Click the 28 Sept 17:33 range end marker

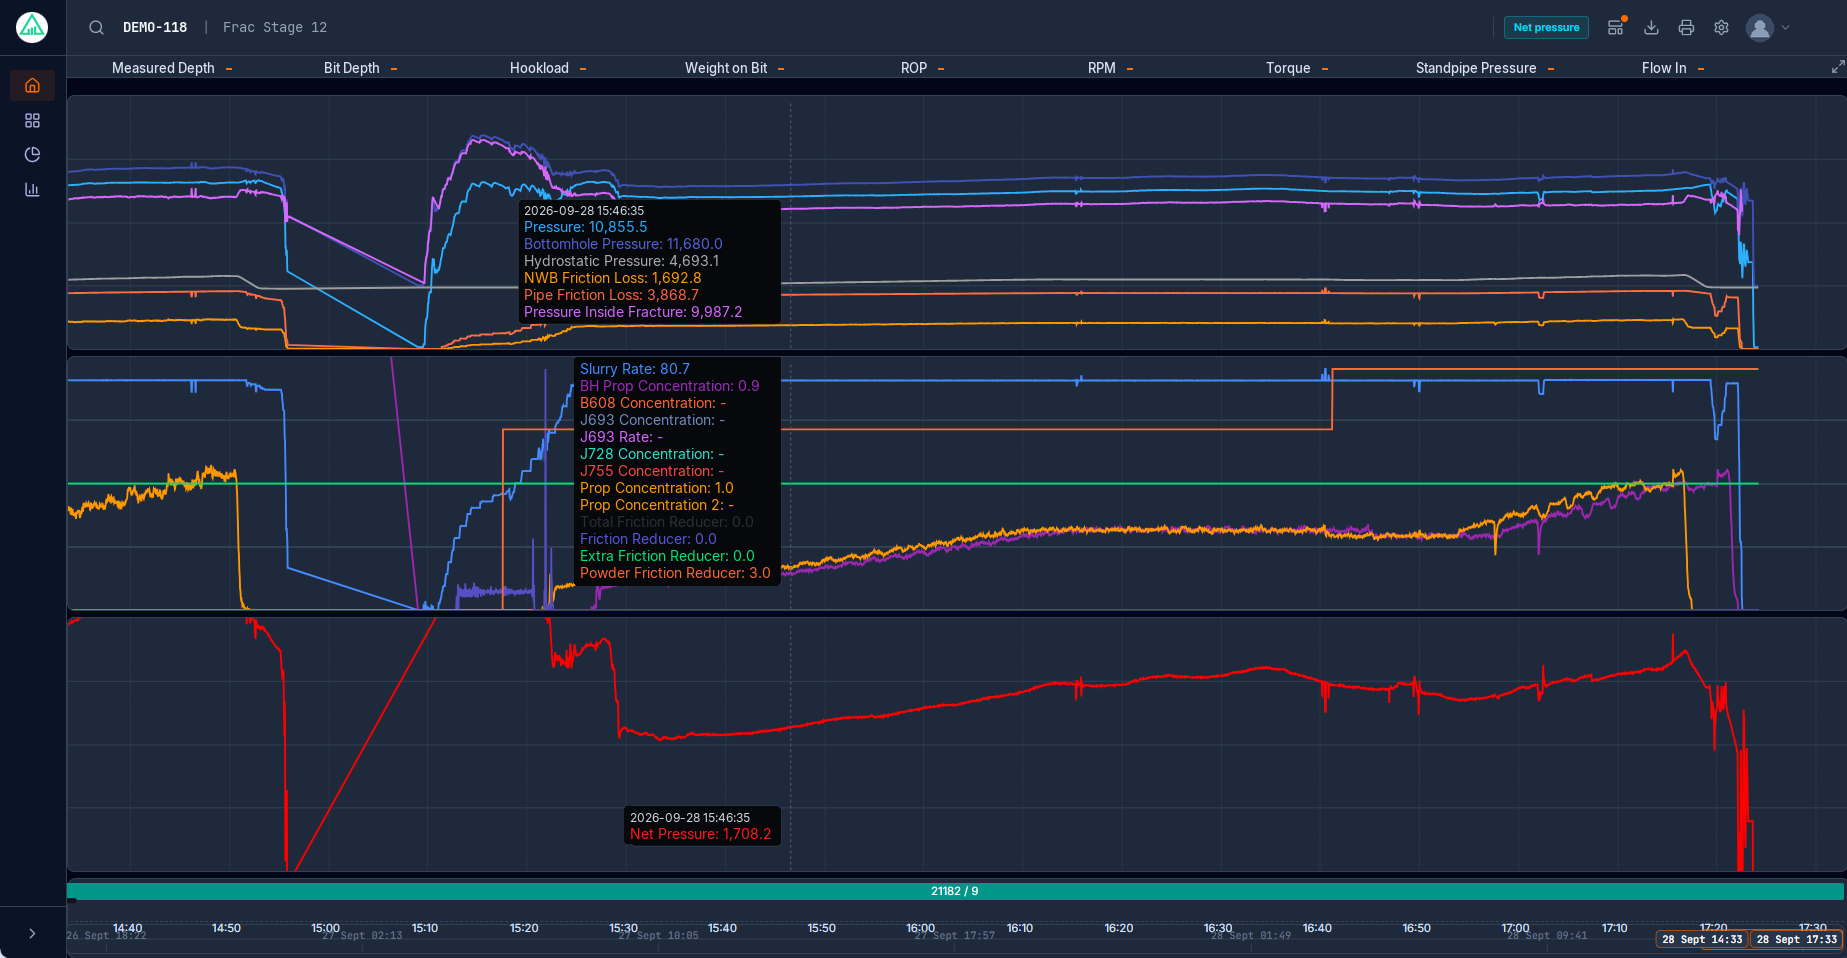[1796, 939]
